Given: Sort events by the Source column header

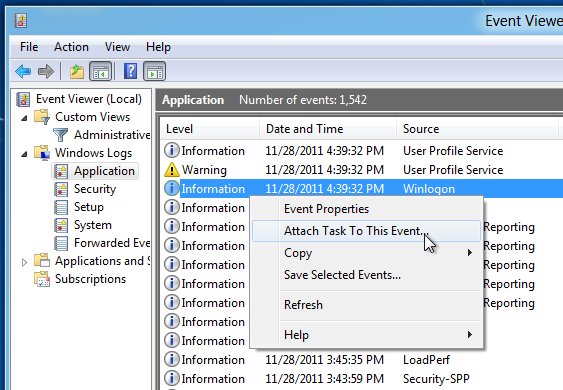Looking at the screenshot, I should (x=478, y=129).
